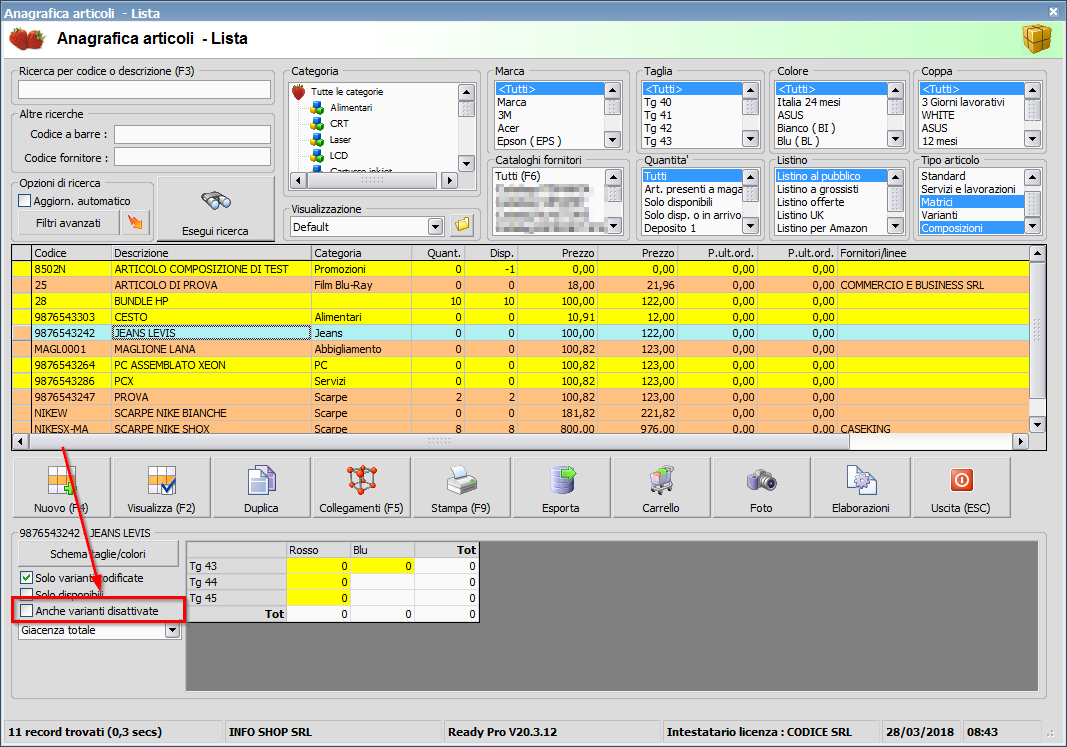Expand the Giacenza totale dropdown
Image resolution: width=1067 pixels, height=747 pixels.
point(172,631)
